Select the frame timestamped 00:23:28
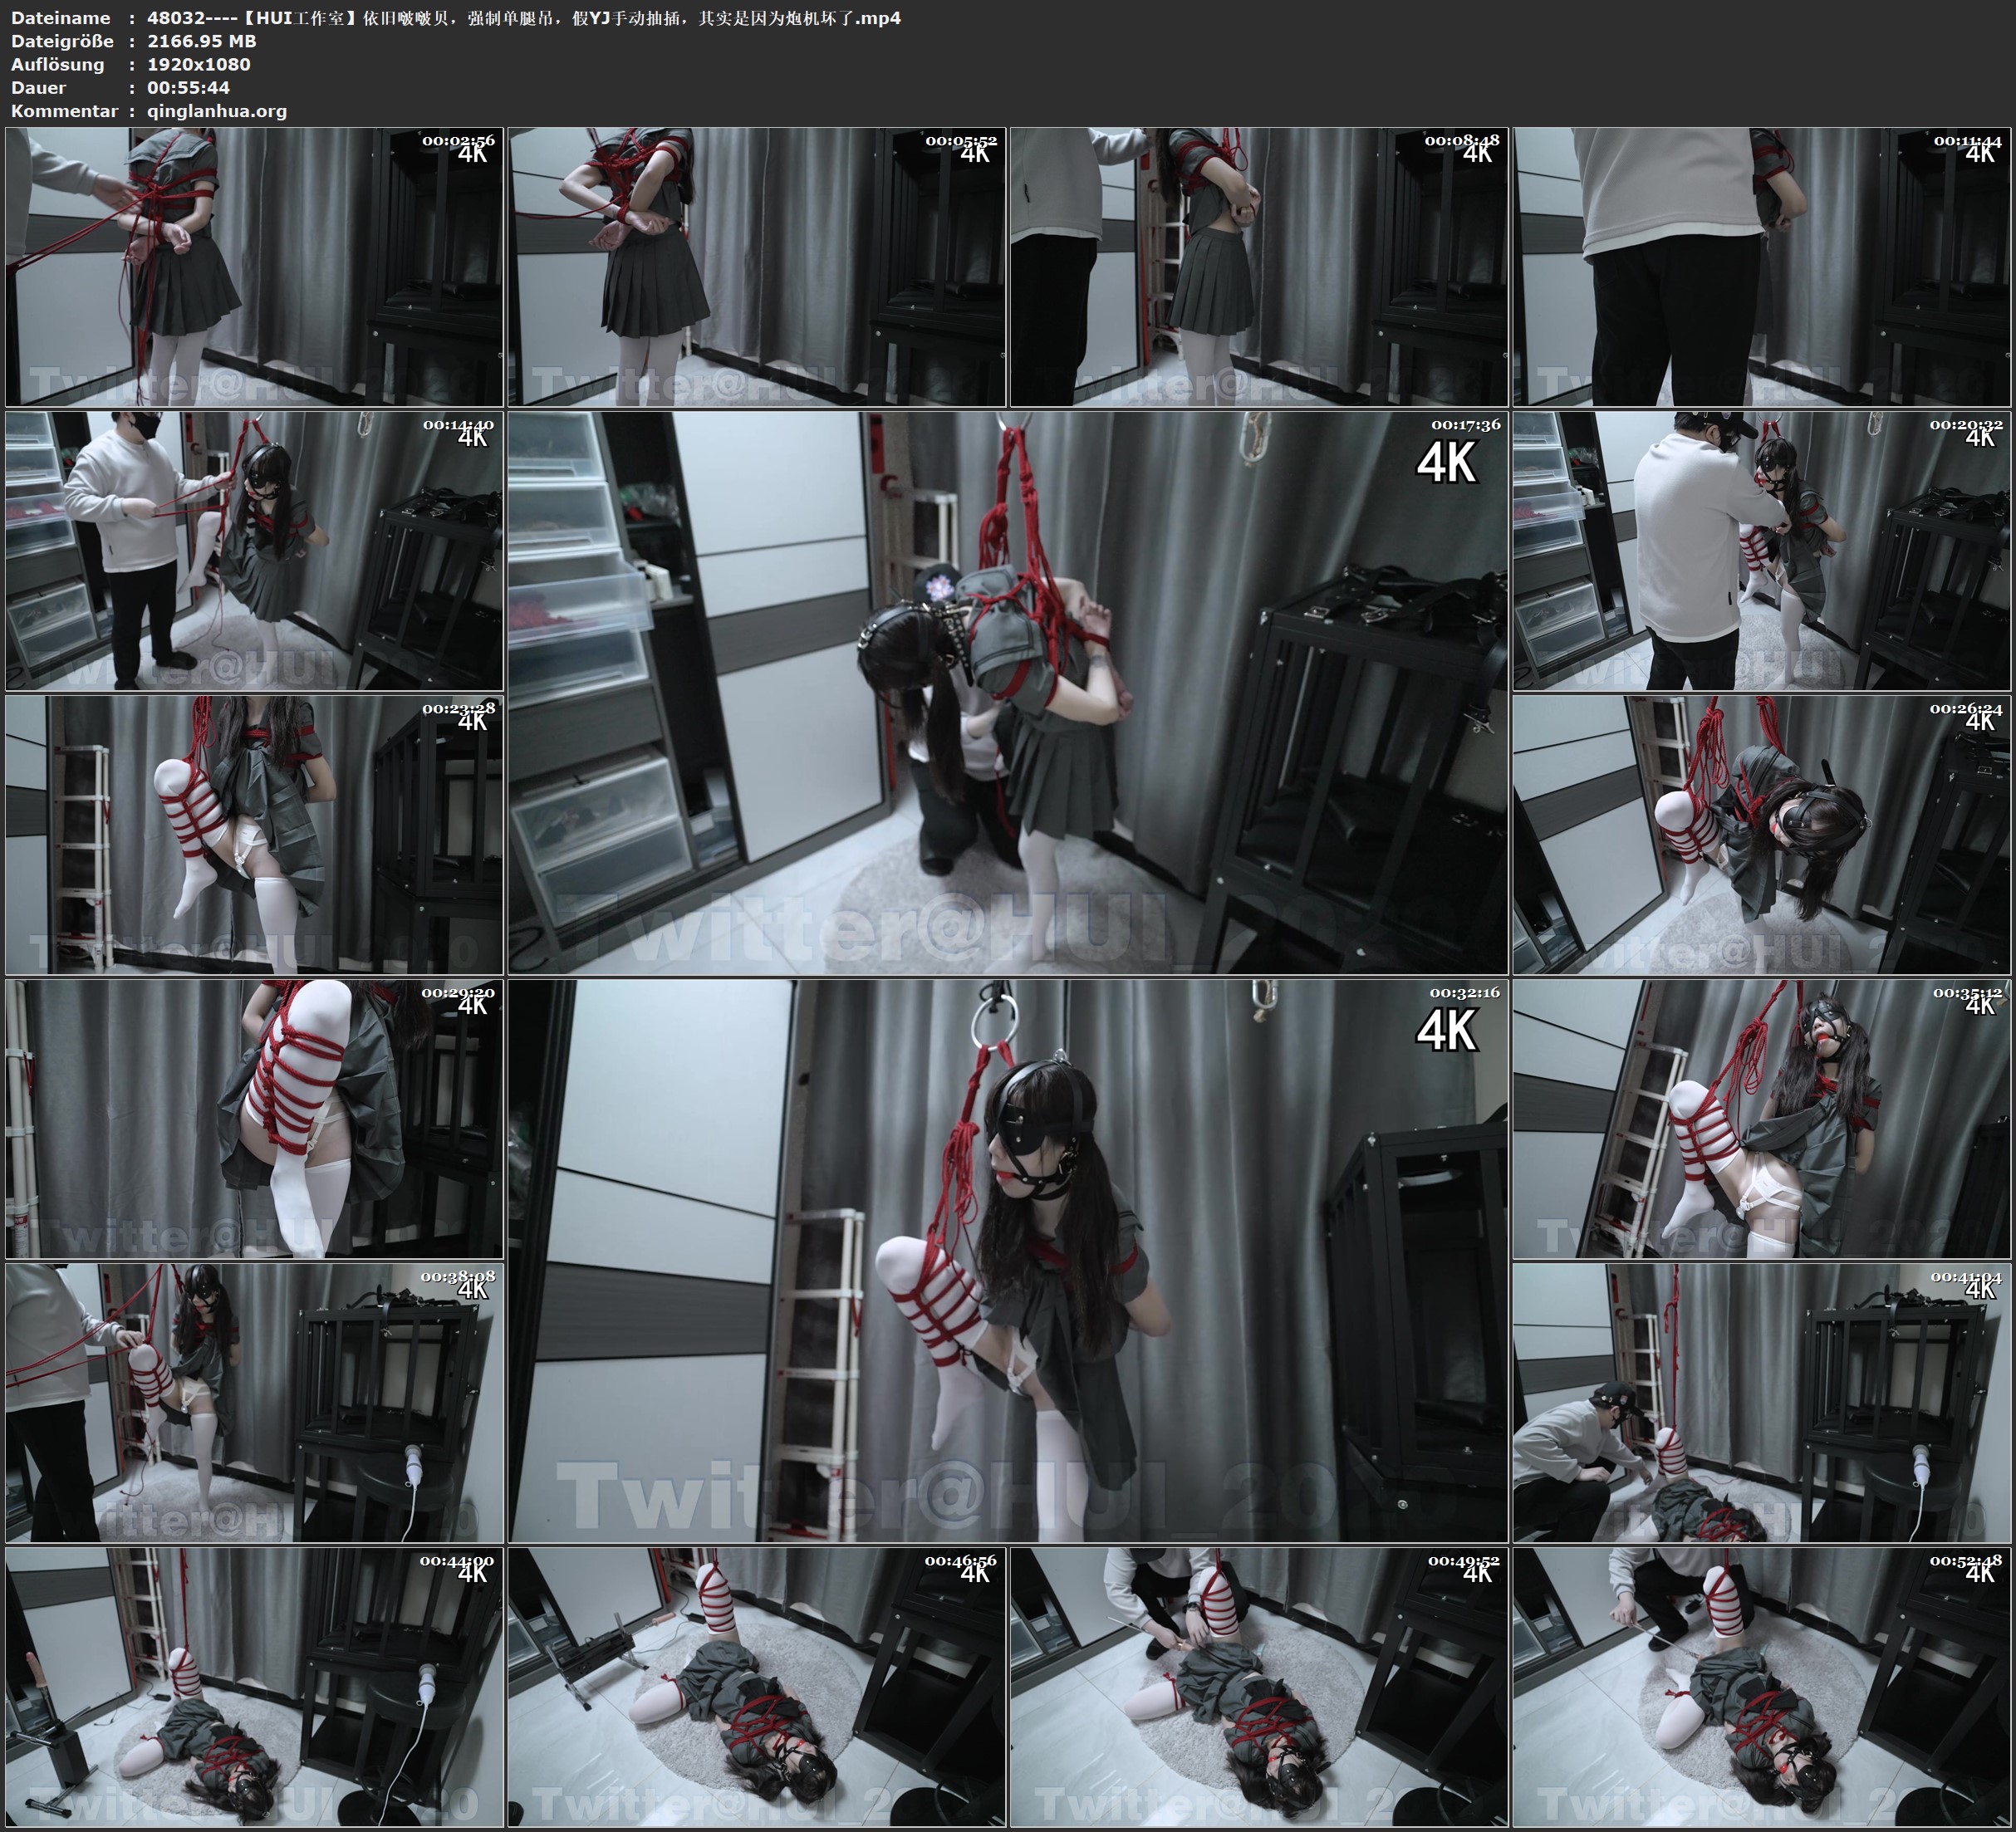 point(254,835)
